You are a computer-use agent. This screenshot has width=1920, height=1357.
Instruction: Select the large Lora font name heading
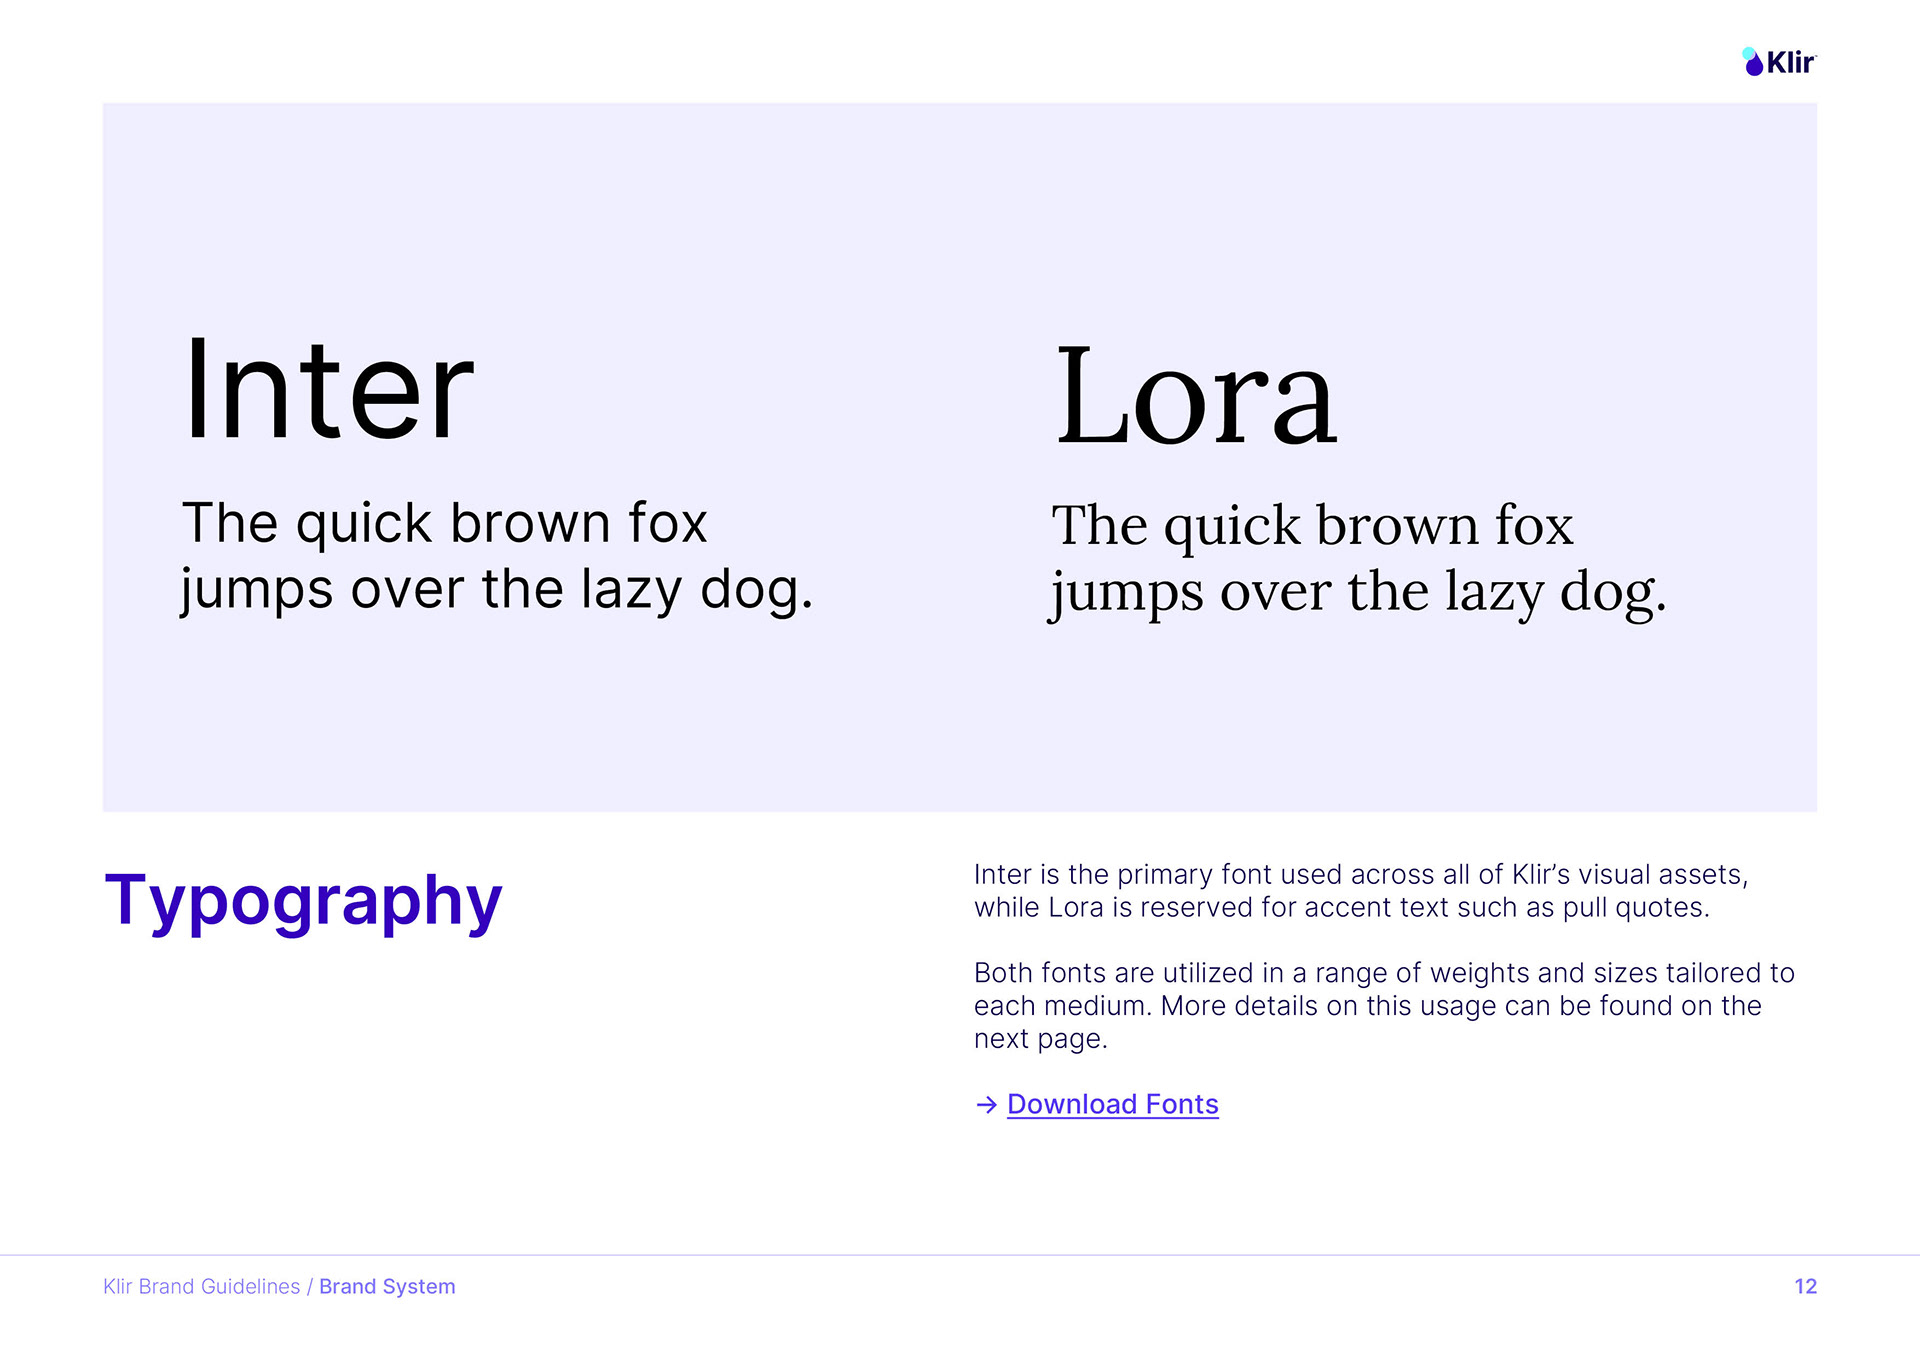(1196, 395)
